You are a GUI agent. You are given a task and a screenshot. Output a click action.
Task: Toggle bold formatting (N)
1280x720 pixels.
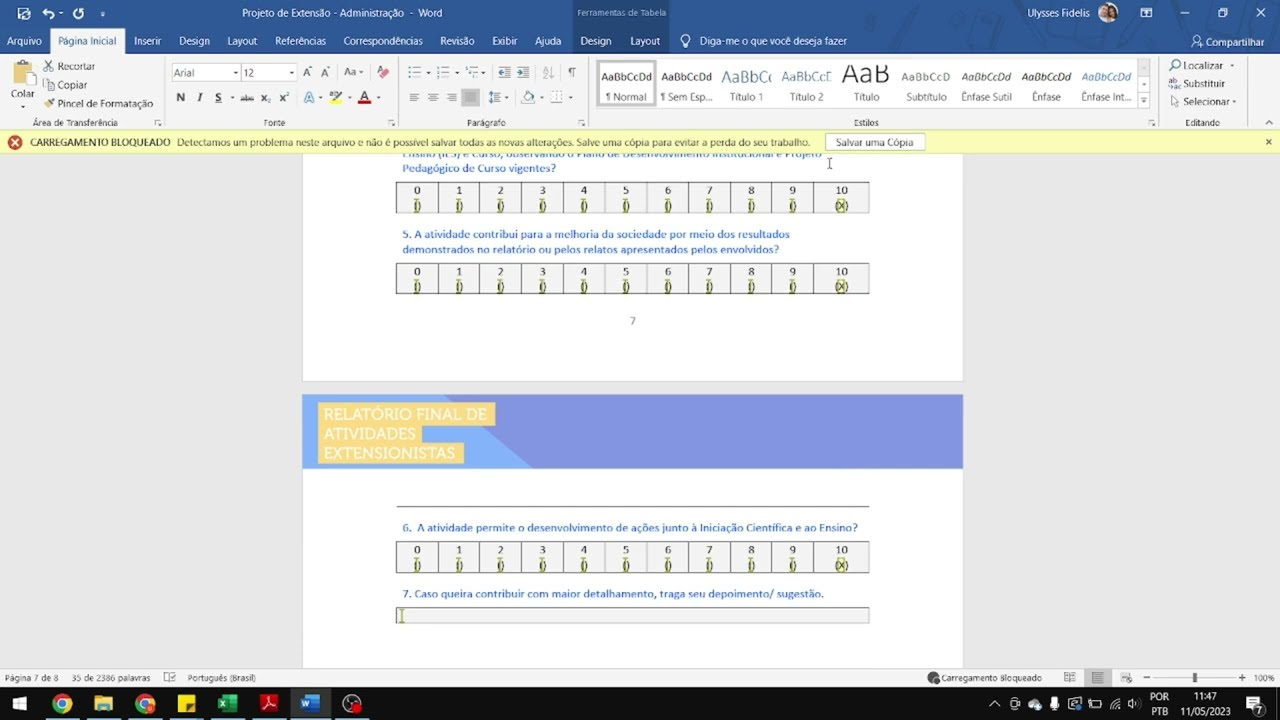tap(180, 97)
